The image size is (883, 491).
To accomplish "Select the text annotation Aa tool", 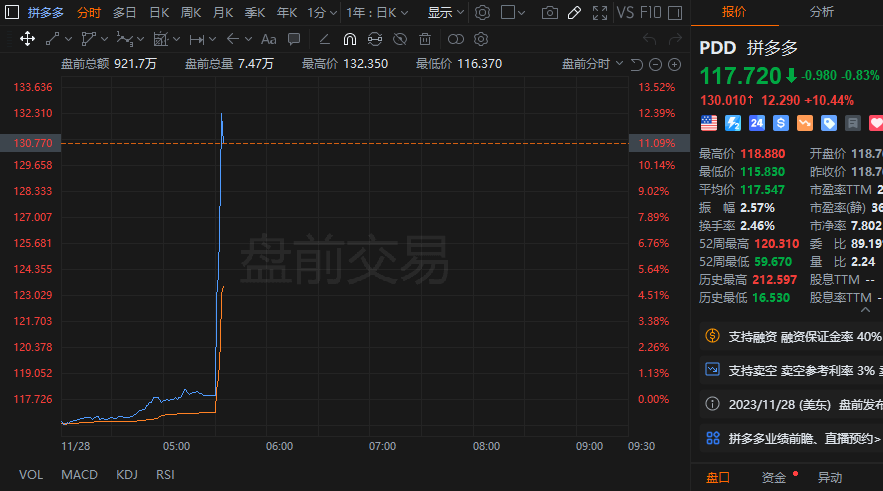I will [268, 39].
